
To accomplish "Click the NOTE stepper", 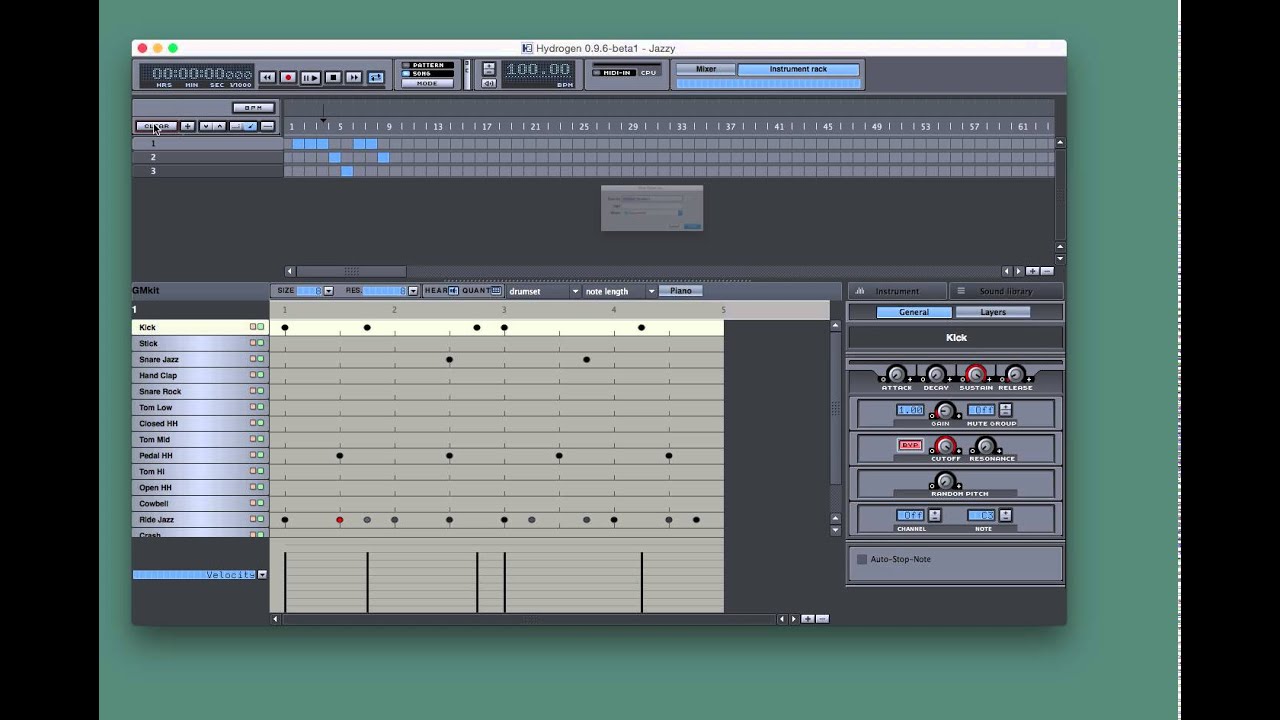I will point(1005,515).
